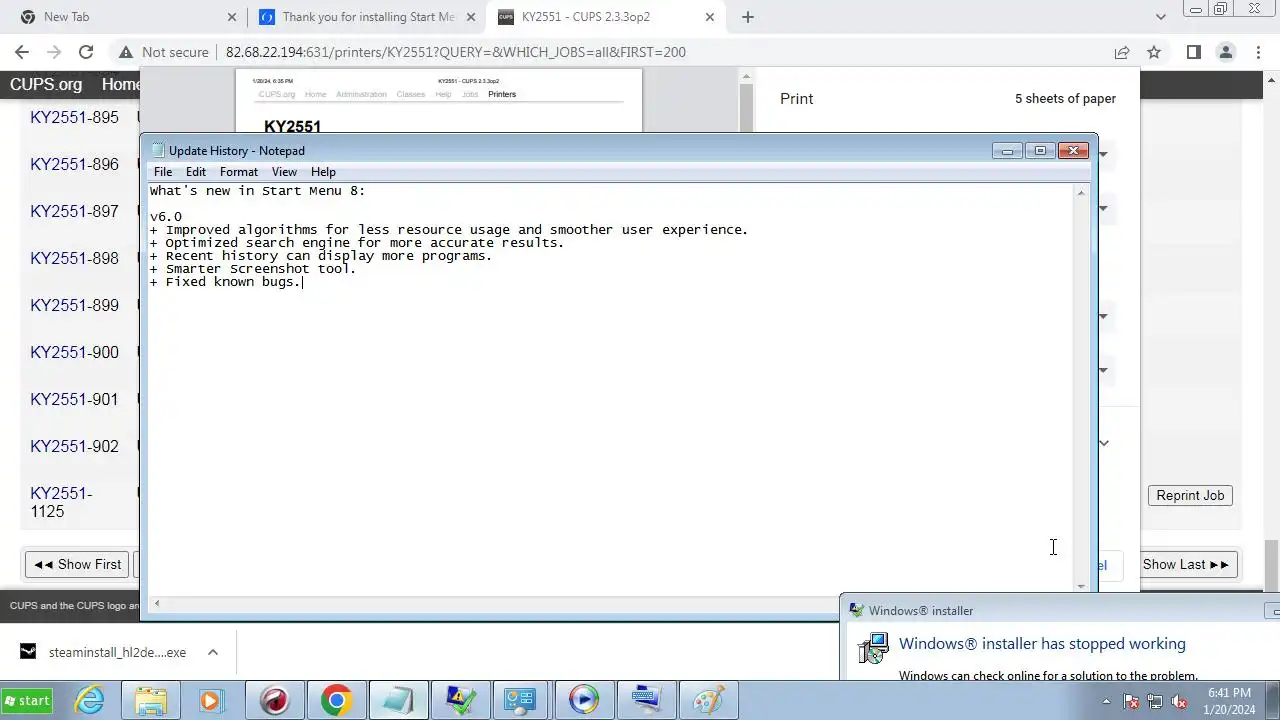The image size is (1280, 720).
Task: Go back using Chrome's back arrow
Action: pos(22,52)
